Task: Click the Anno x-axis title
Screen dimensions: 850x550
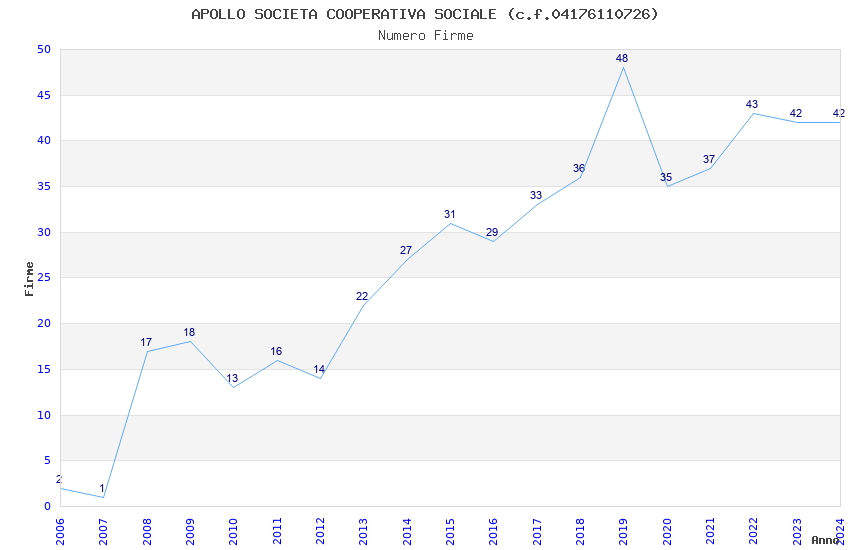Action: tap(825, 540)
